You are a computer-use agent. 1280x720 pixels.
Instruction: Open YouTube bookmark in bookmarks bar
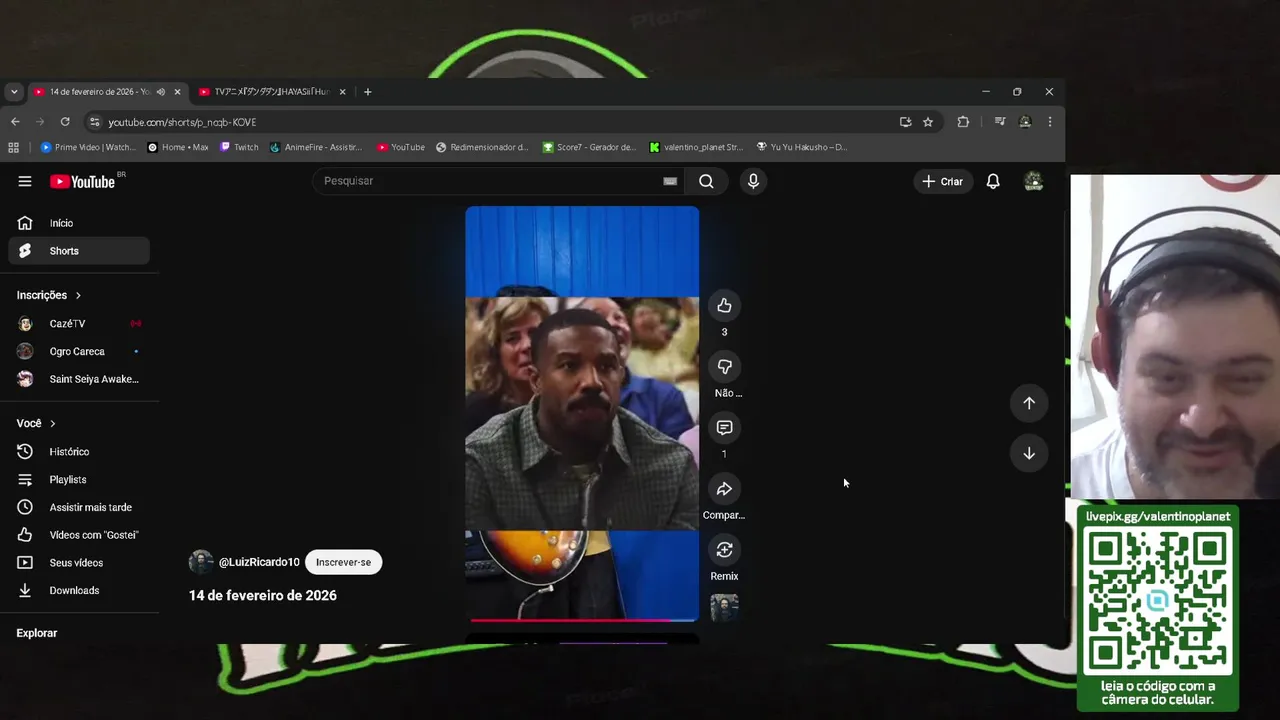click(x=401, y=147)
